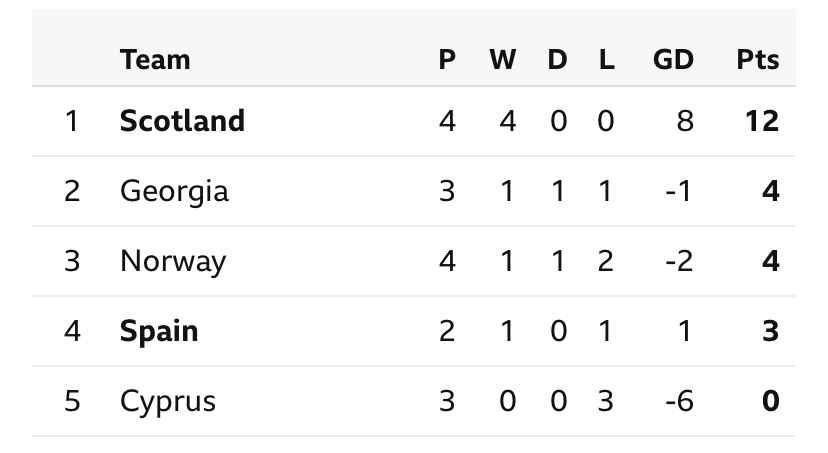This screenshot has width=828, height=453.
Task: Click the P (played) column header
Action: tap(447, 60)
